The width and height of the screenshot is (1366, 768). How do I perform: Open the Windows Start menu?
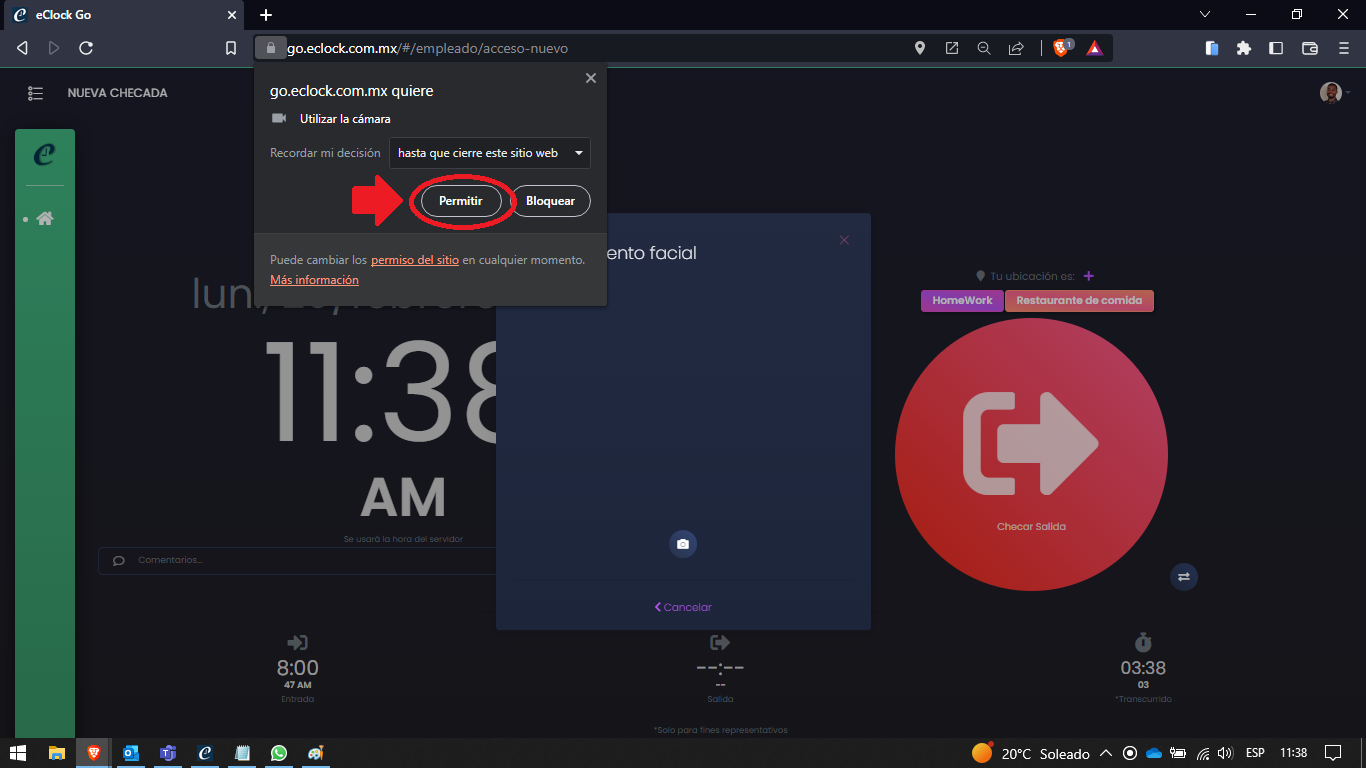18,753
